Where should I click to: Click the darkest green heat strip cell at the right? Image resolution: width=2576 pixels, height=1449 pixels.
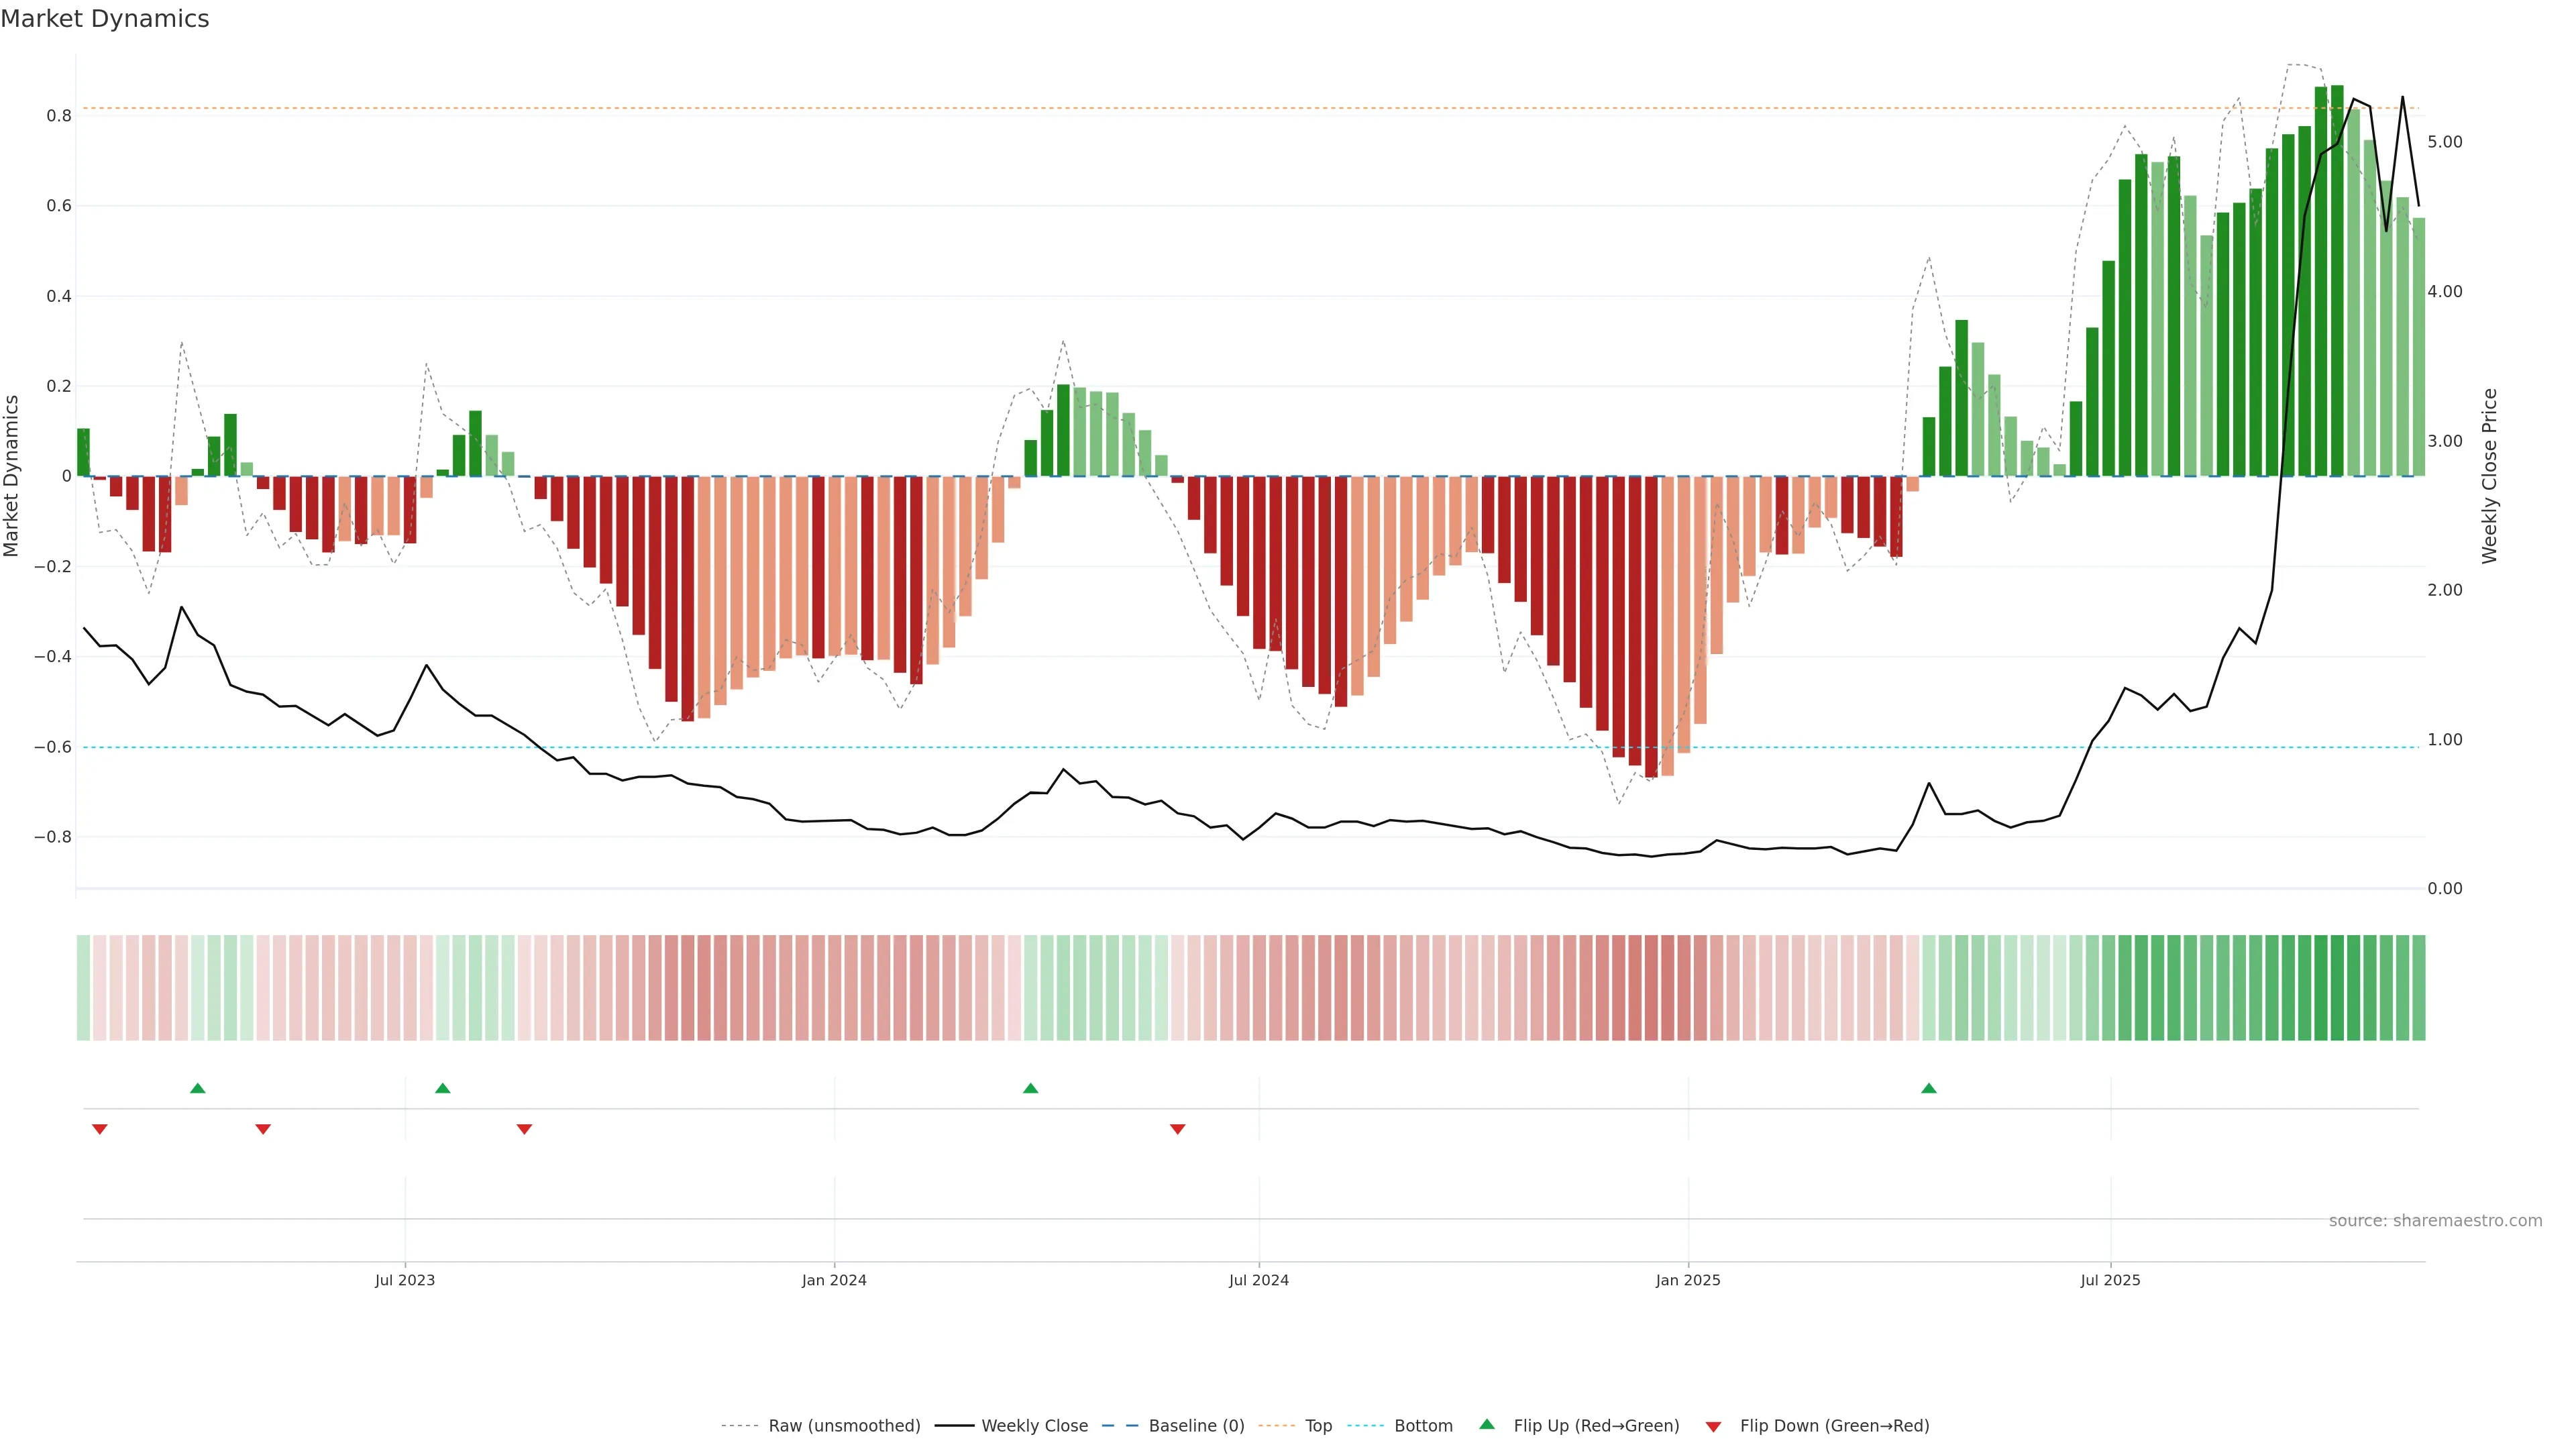[x=2337, y=988]
